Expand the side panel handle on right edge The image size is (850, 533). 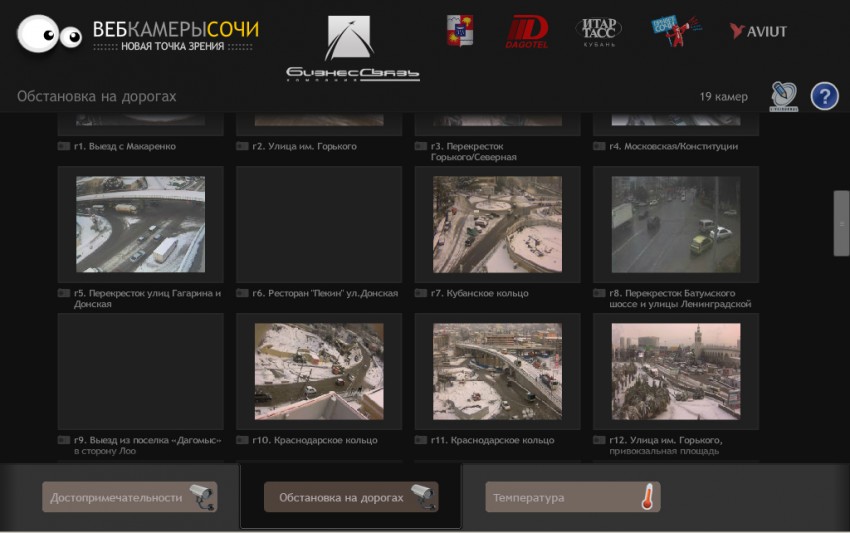click(841, 223)
